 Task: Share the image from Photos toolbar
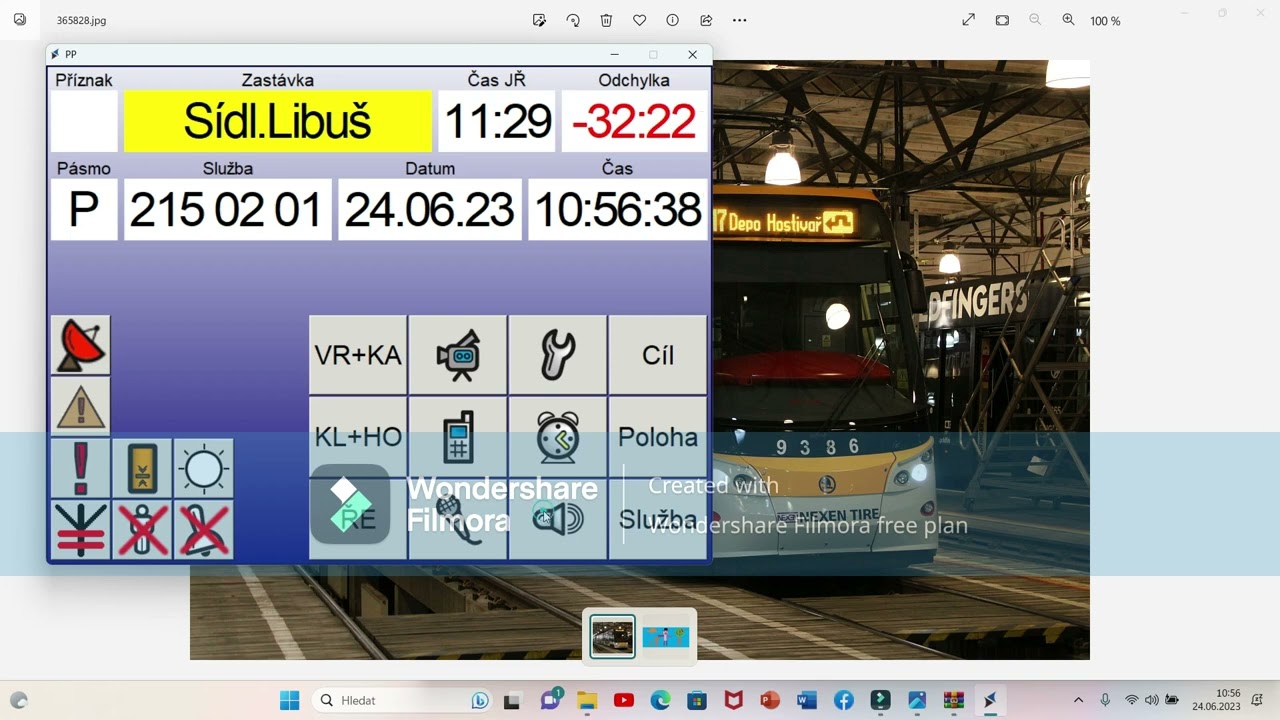click(706, 20)
